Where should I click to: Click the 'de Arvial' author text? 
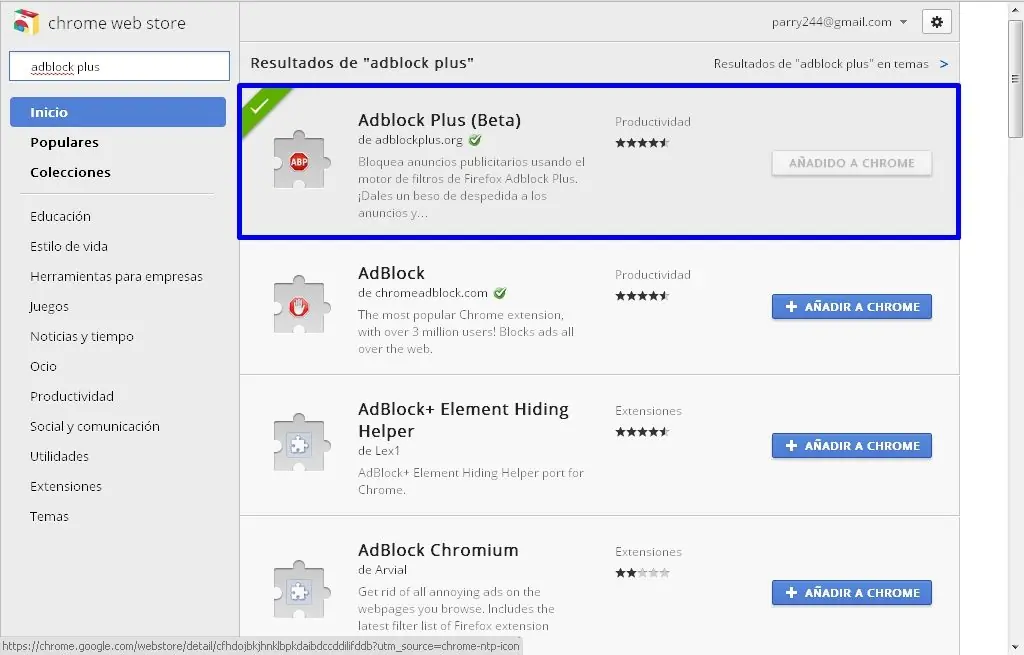coord(382,570)
